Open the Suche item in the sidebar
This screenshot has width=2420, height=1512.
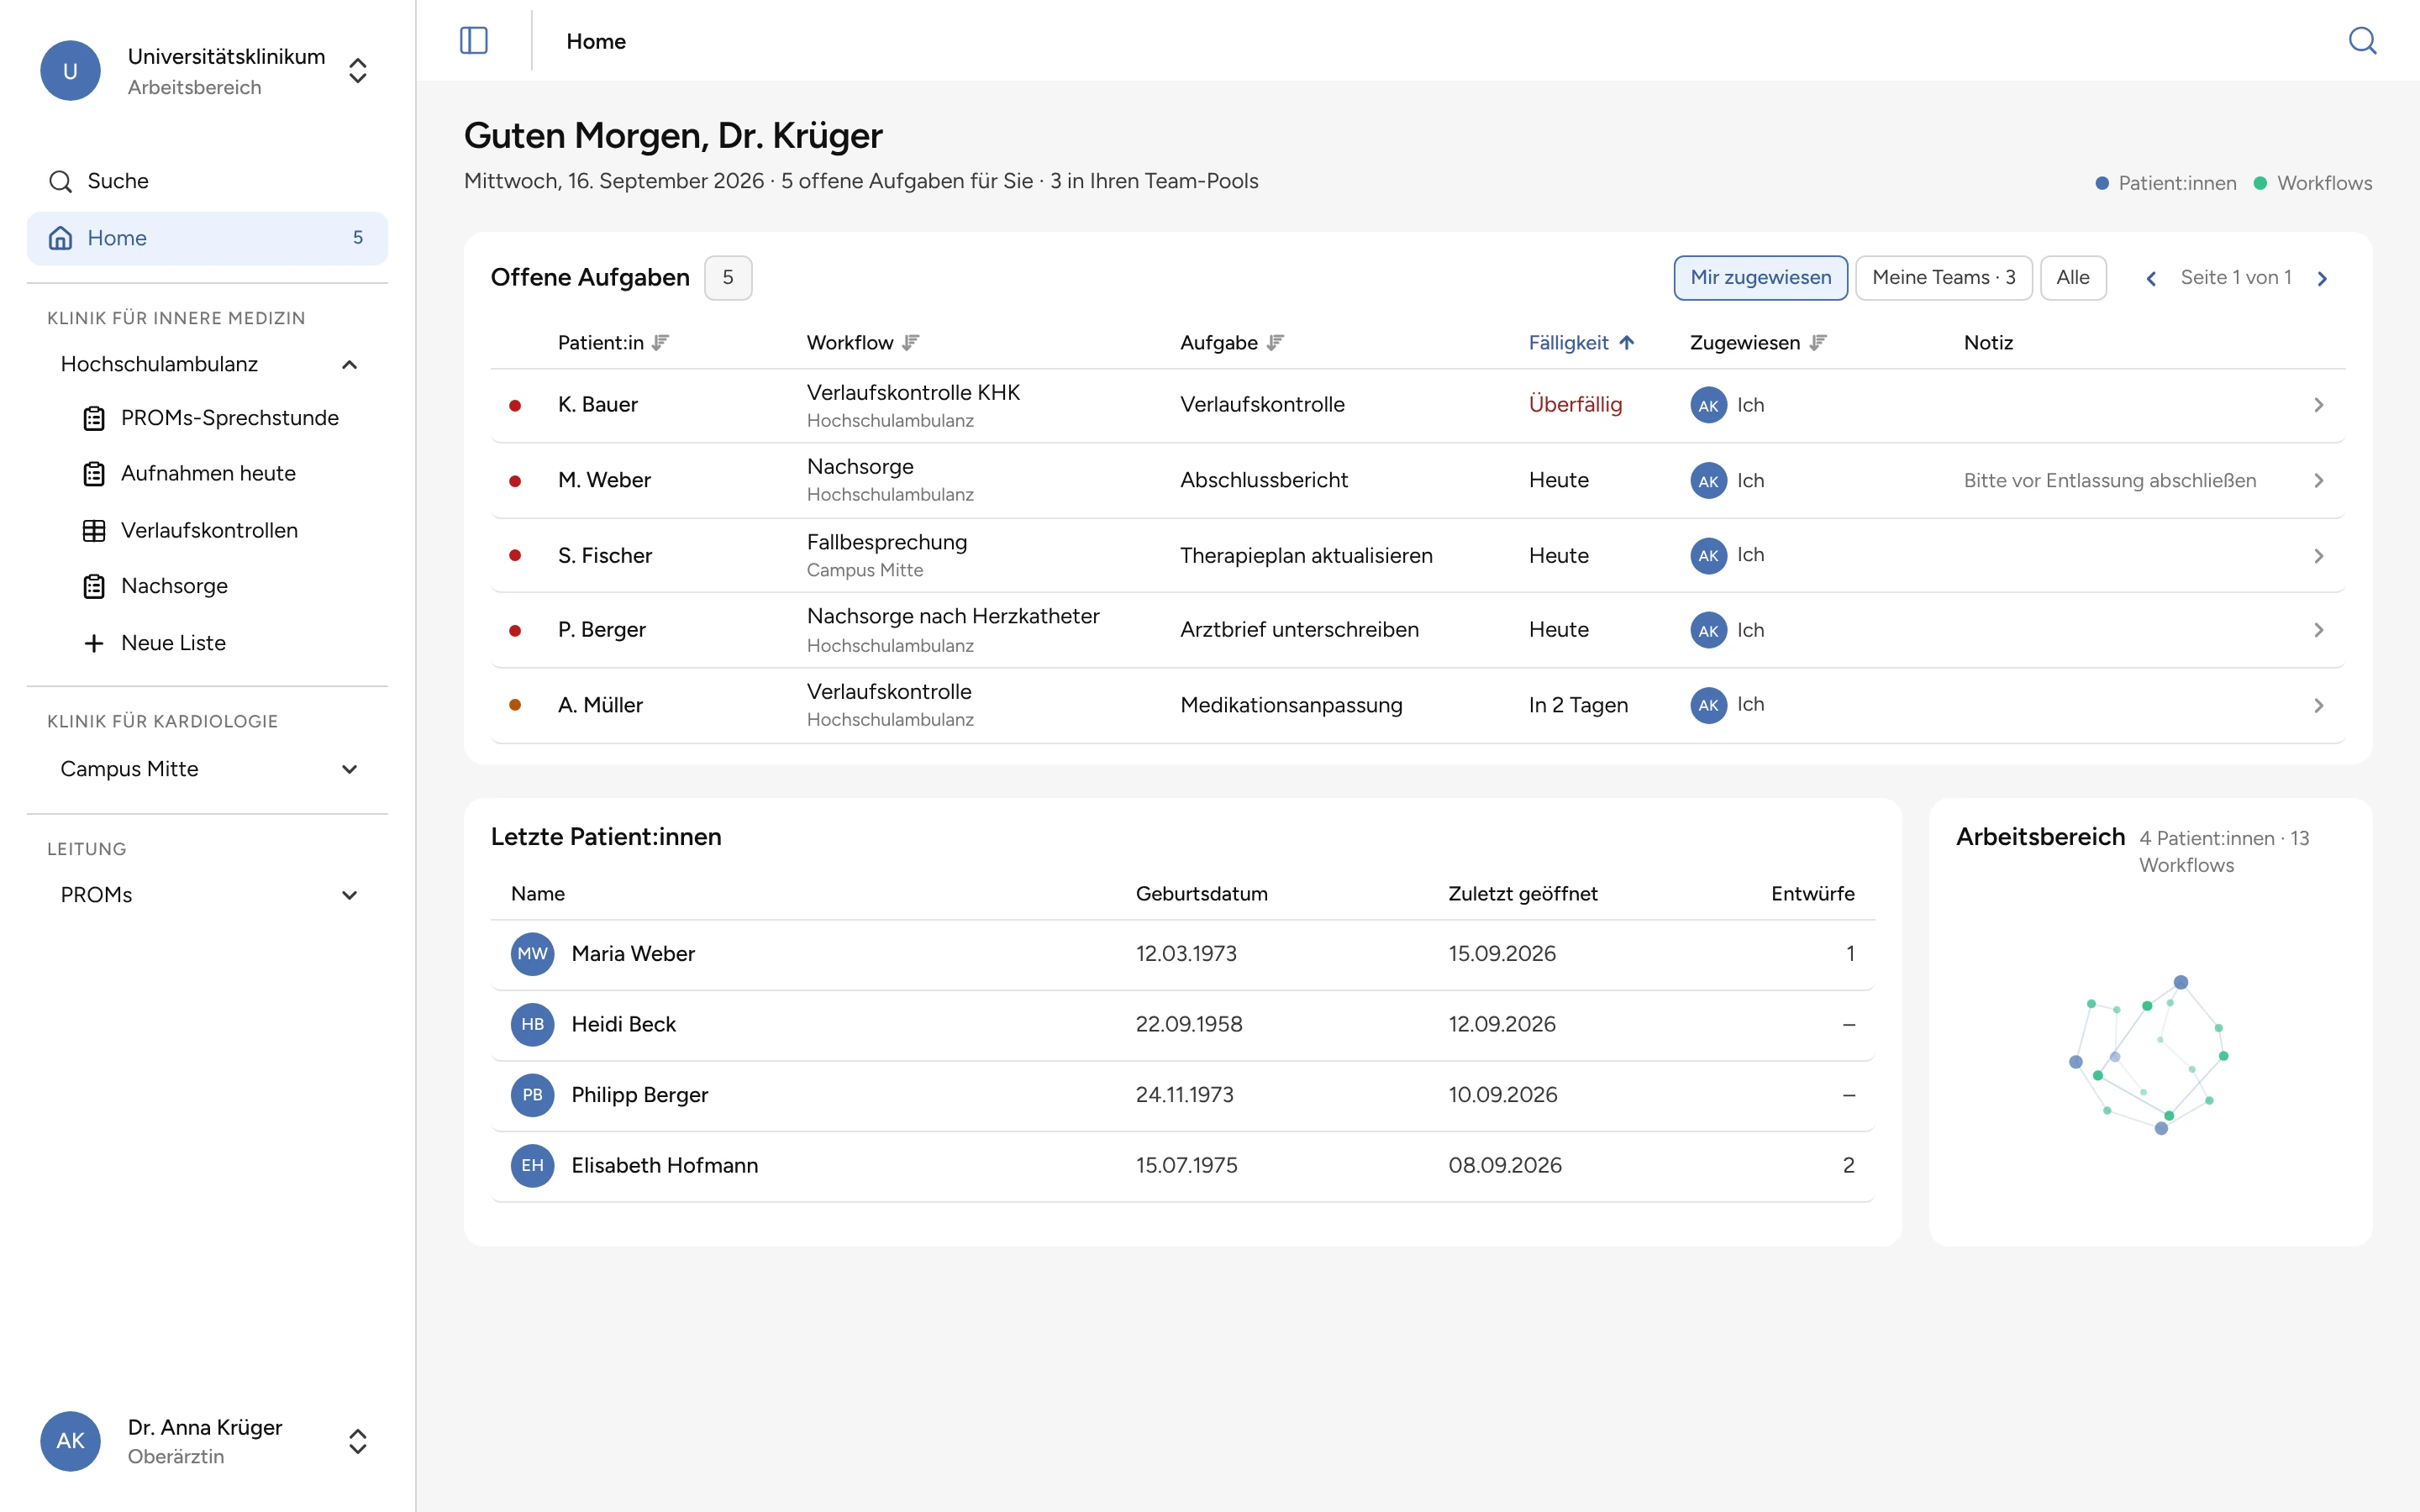point(207,181)
